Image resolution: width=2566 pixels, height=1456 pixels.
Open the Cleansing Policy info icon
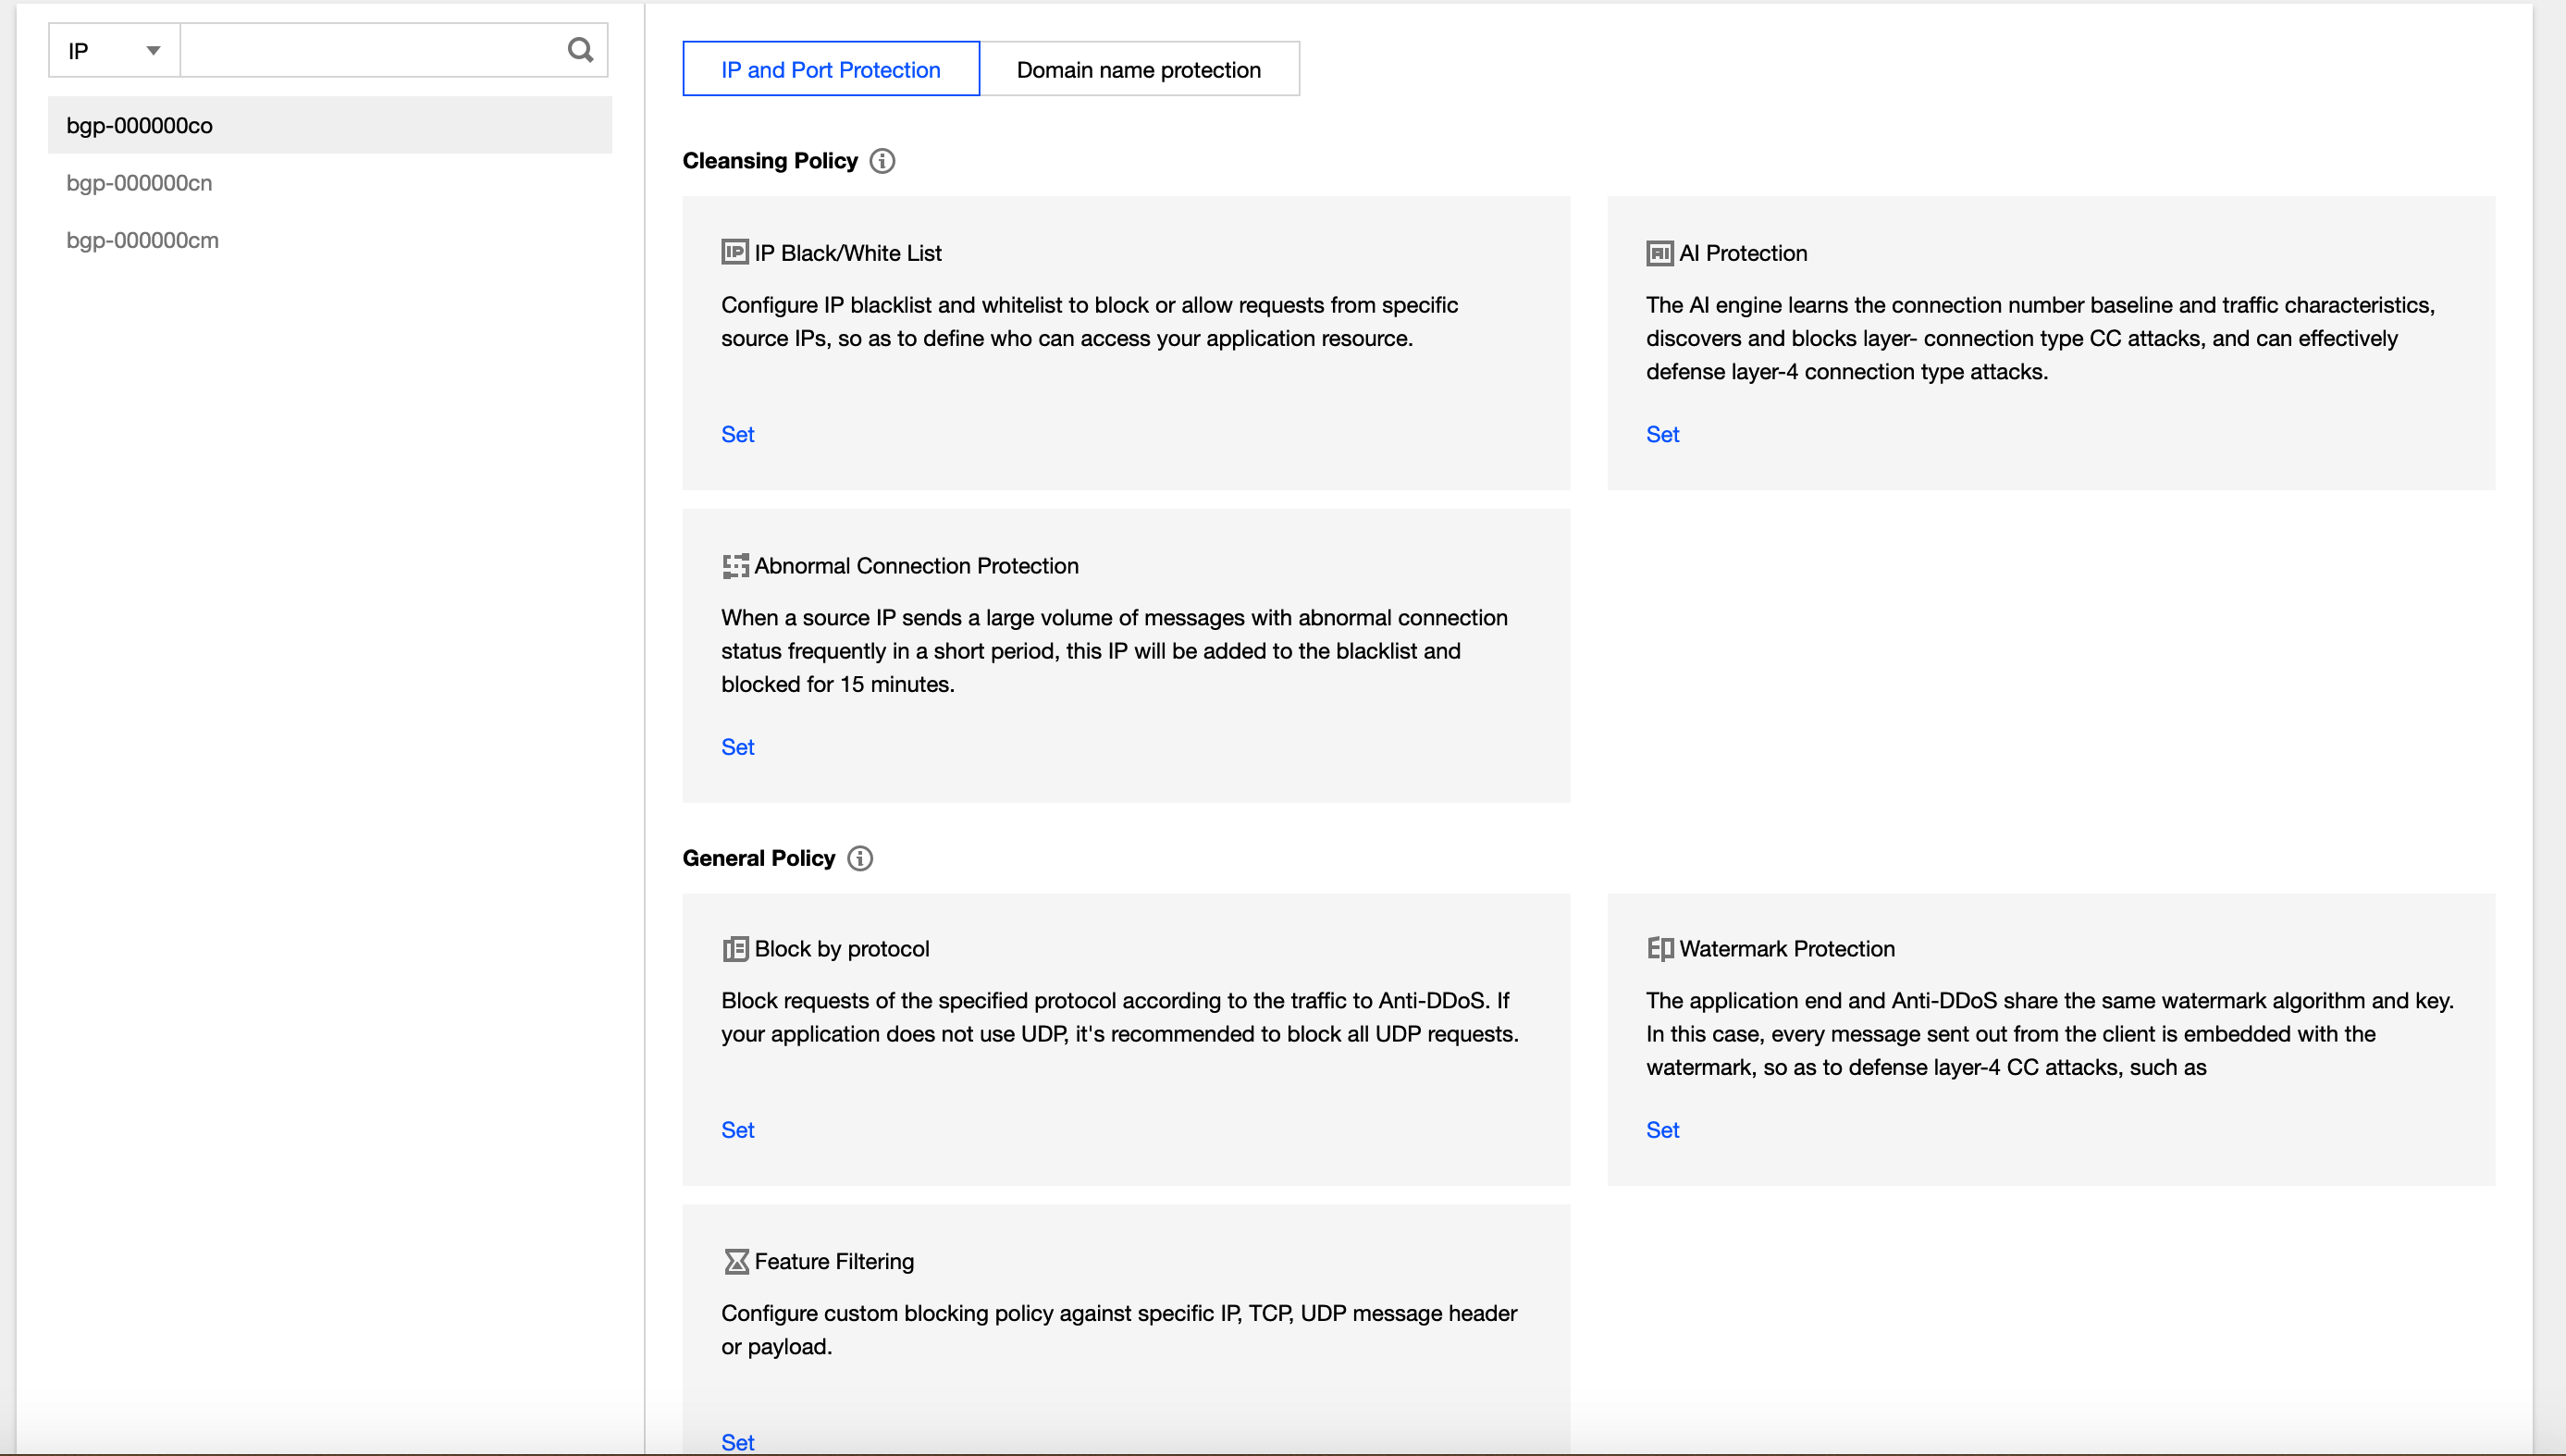pyautogui.click(x=882, y=161)
